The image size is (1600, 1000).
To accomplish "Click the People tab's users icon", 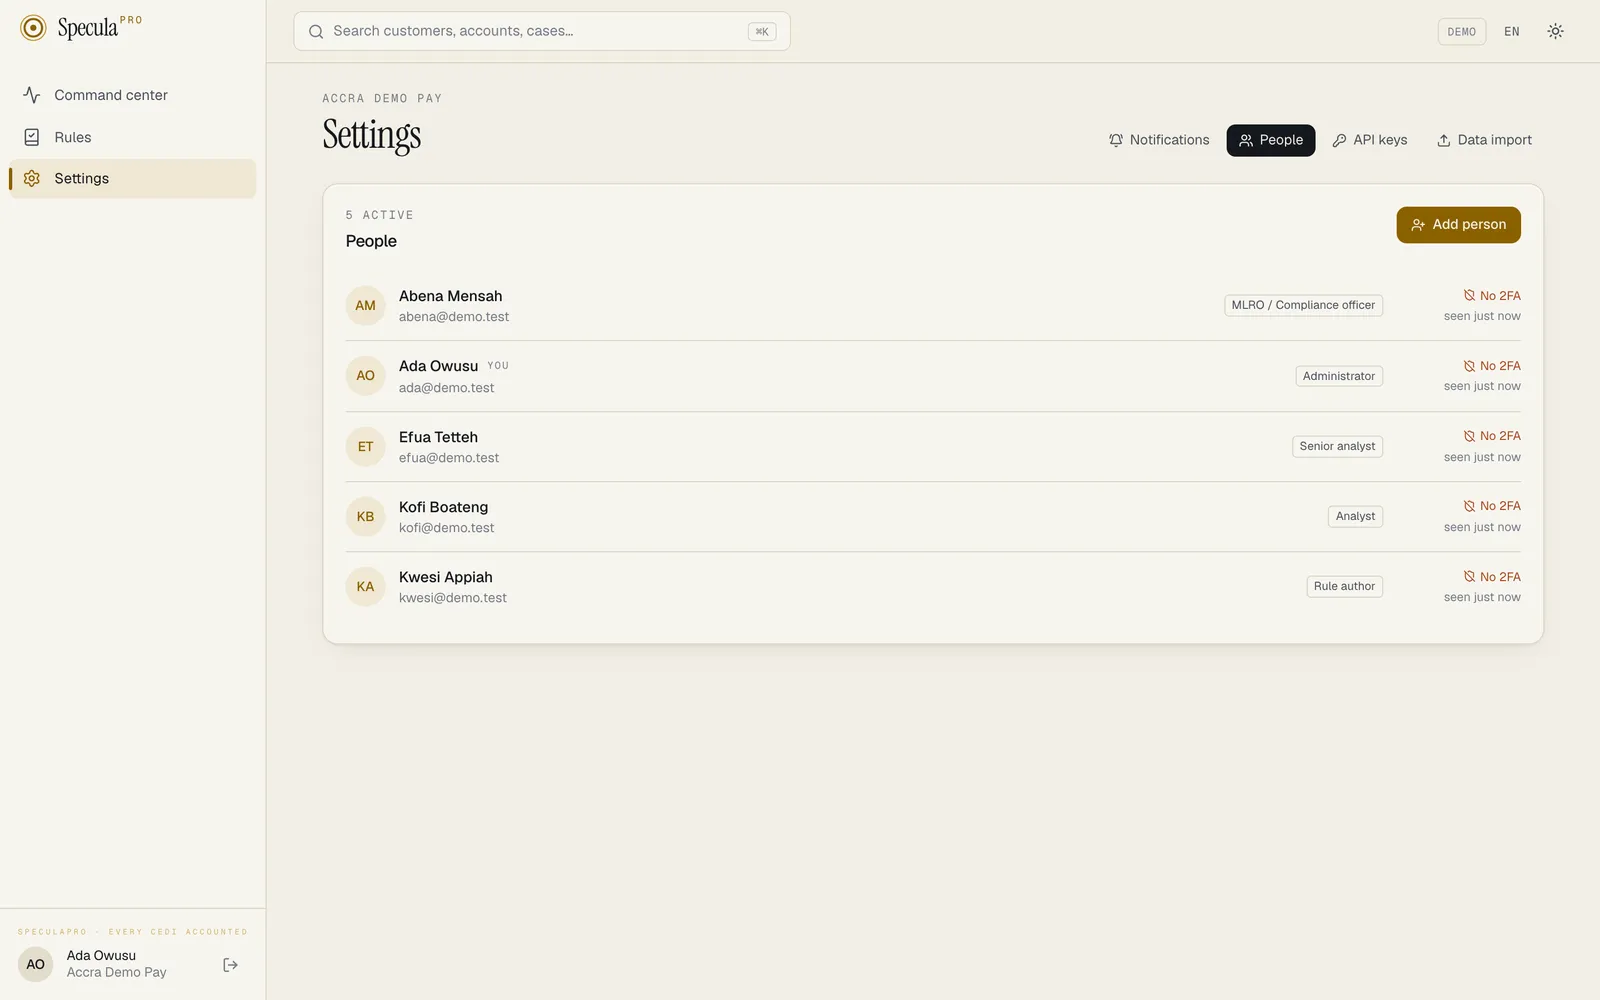I will point(1246,140).
